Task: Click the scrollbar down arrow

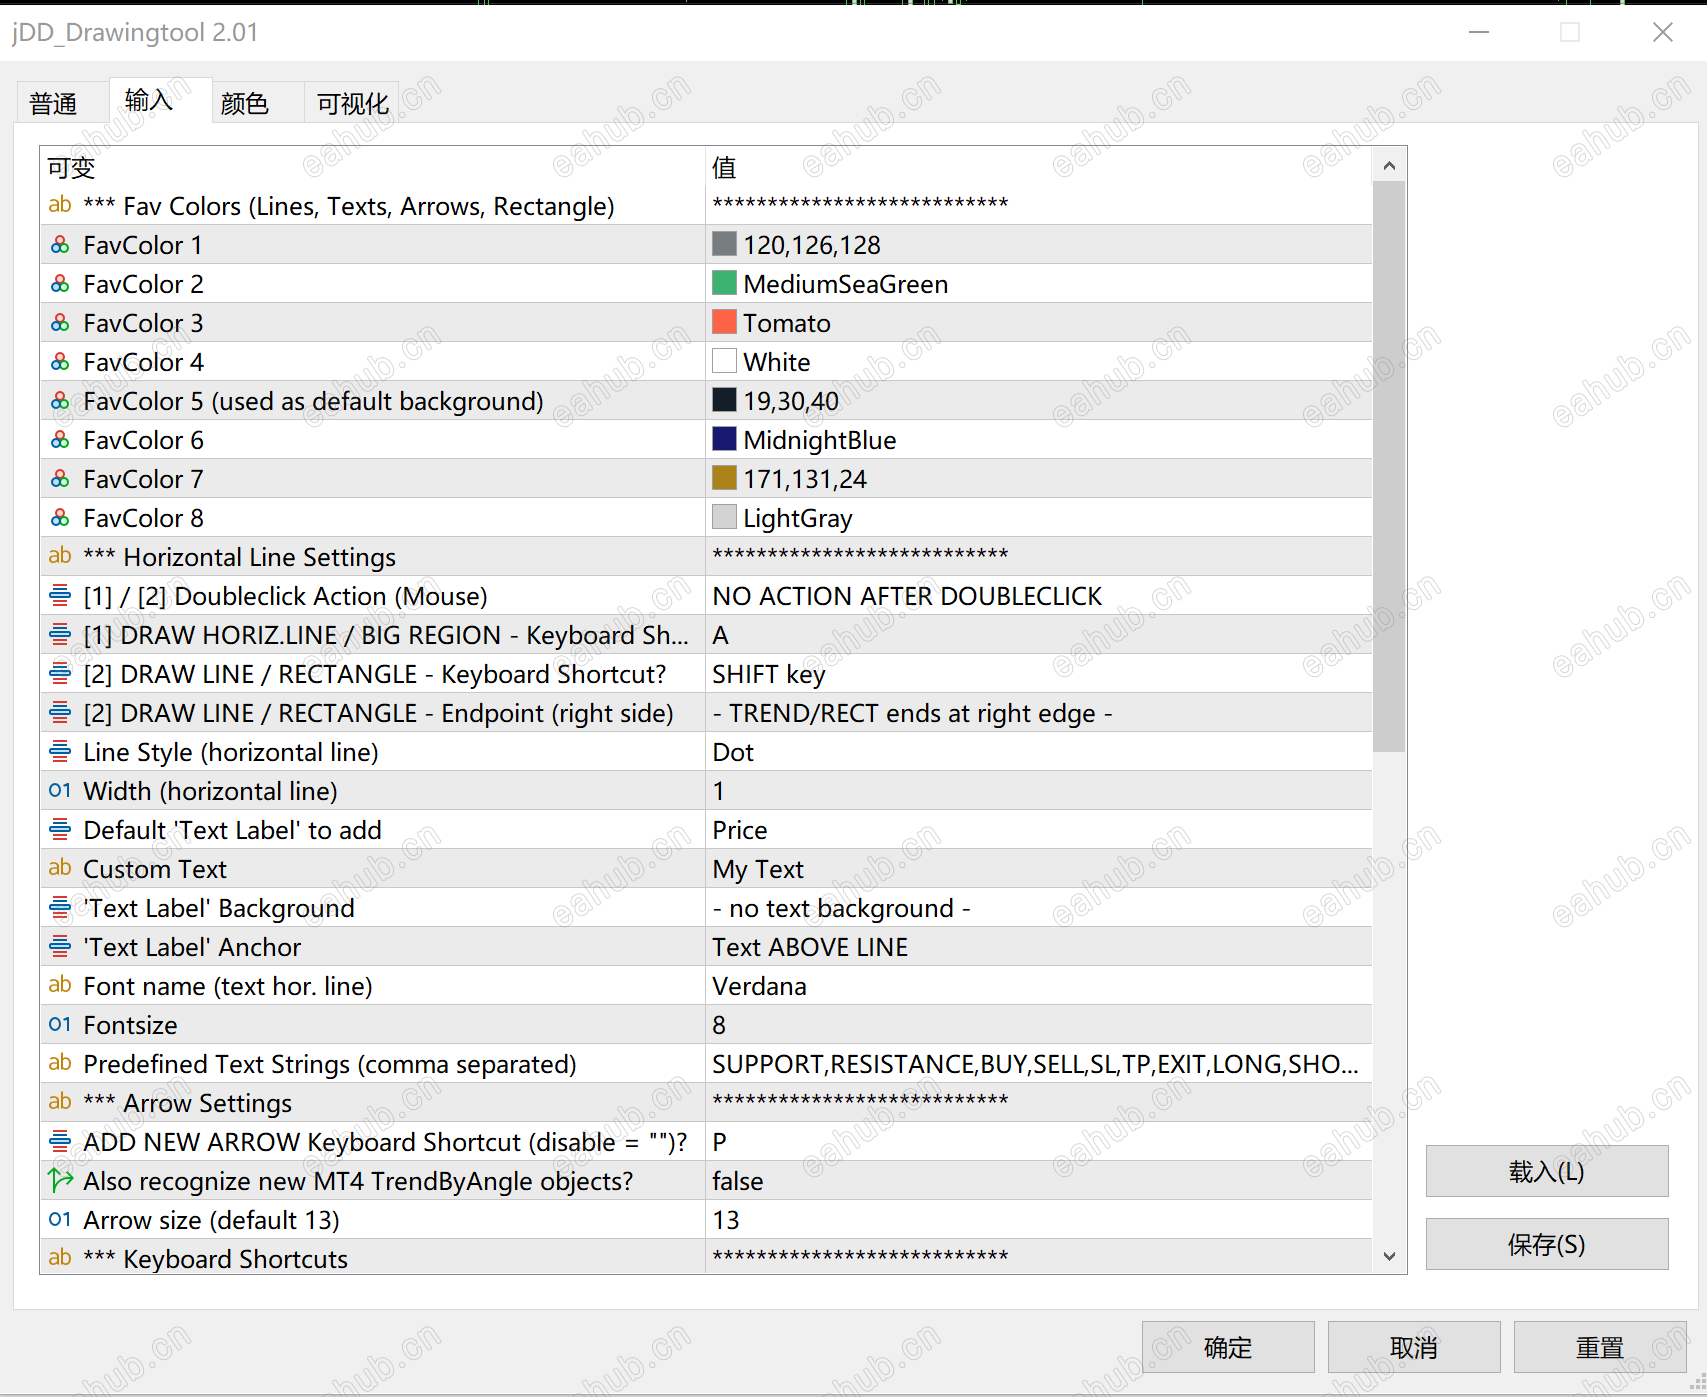Action: pyautogui.click(x=1389, y=1256)
